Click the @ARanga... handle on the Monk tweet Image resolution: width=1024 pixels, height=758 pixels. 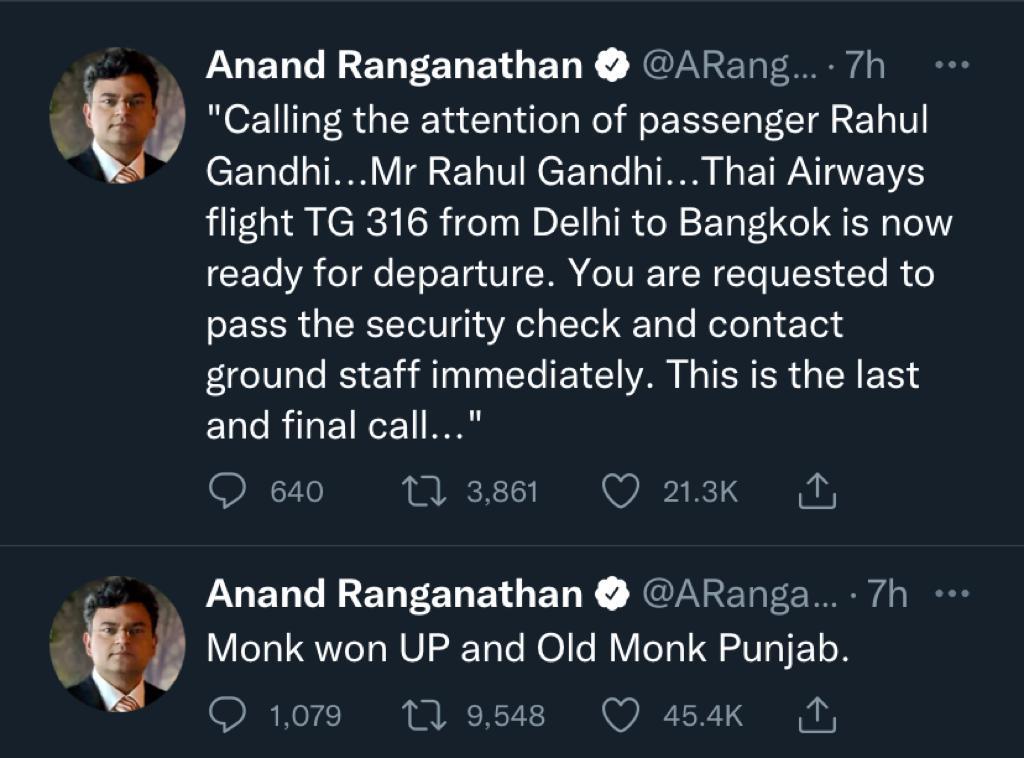click(x=739, y=594)
